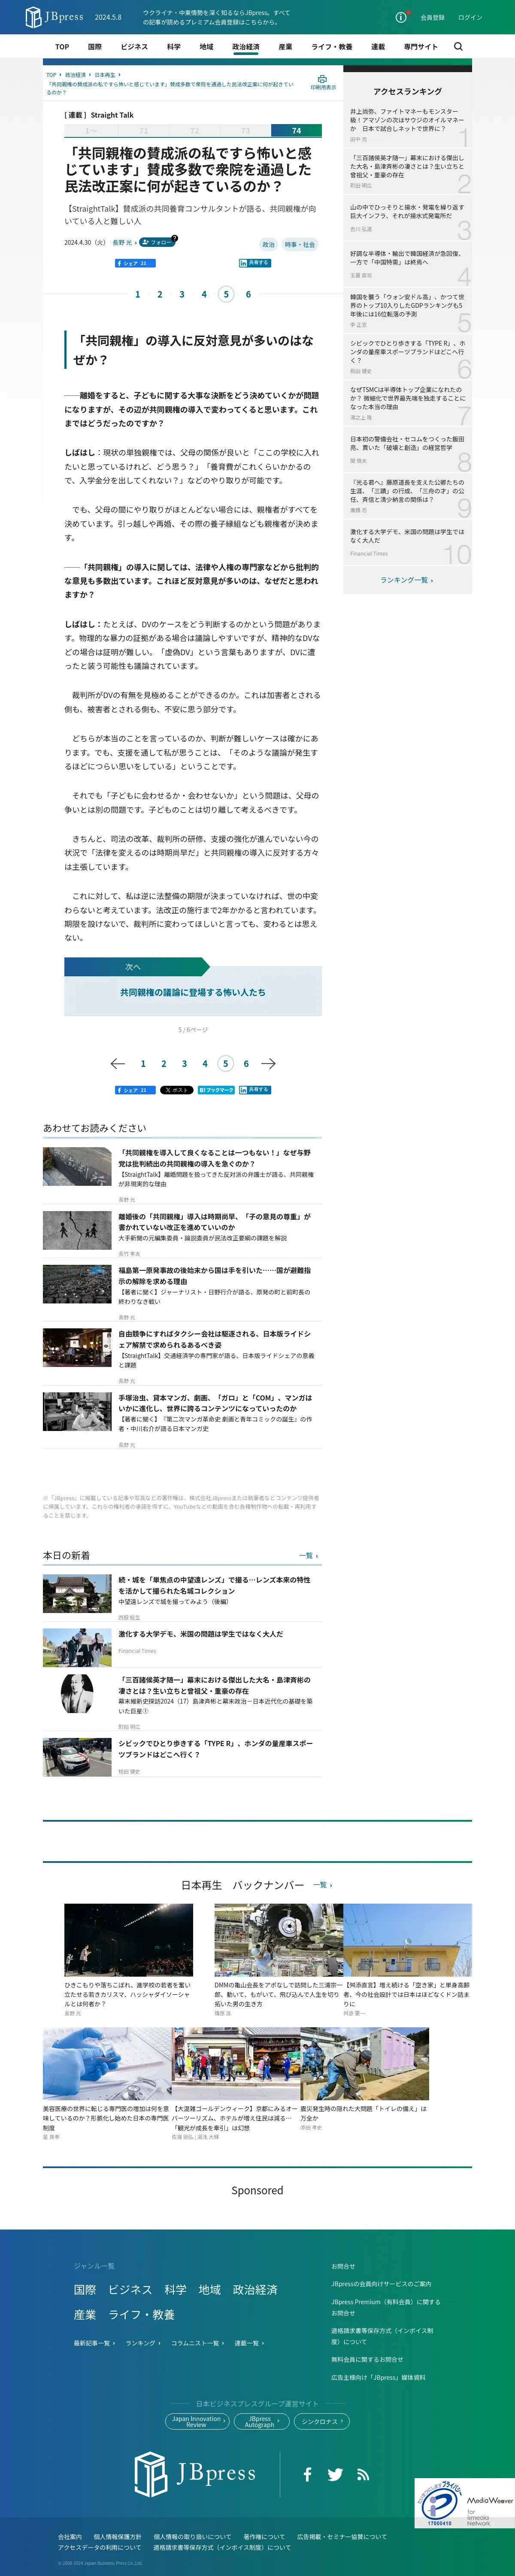Click the footer Facebook icon
515x2576 pixels.
pos(307,2473)
